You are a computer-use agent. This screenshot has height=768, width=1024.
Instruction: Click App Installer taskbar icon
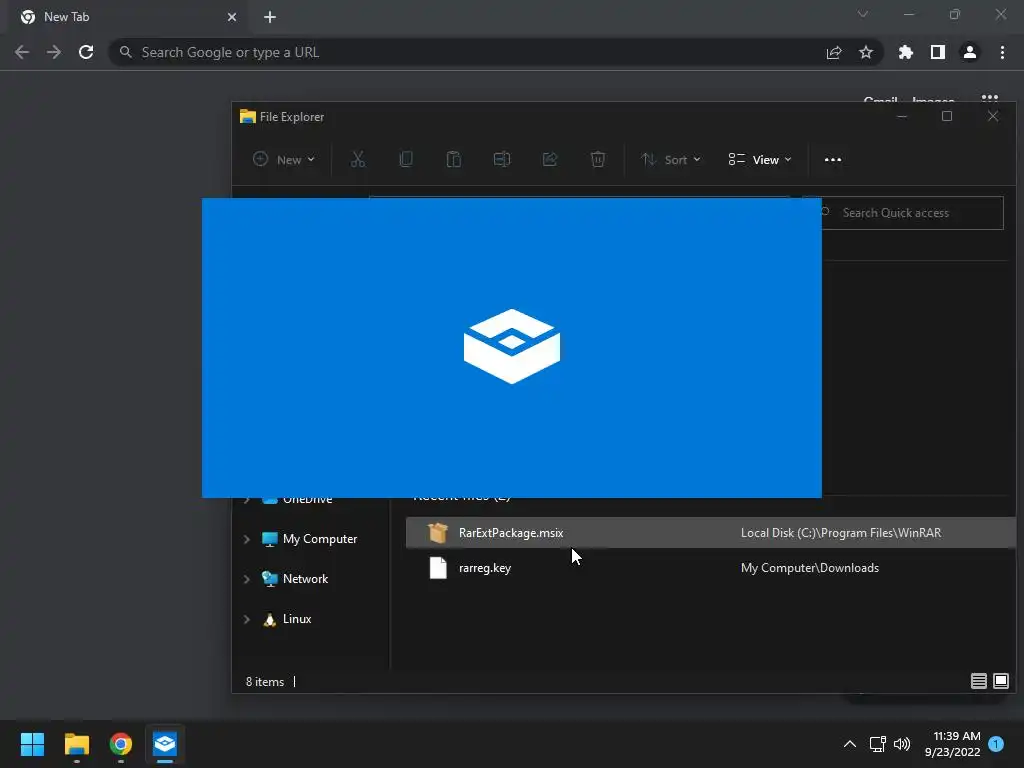[165, 744]
